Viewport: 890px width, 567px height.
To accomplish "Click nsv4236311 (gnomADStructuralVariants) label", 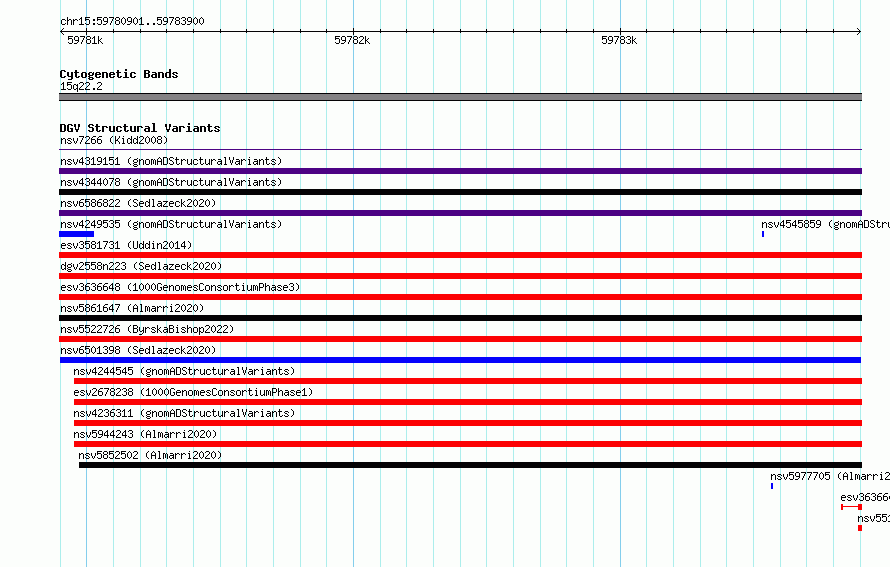I will (184, 413).
